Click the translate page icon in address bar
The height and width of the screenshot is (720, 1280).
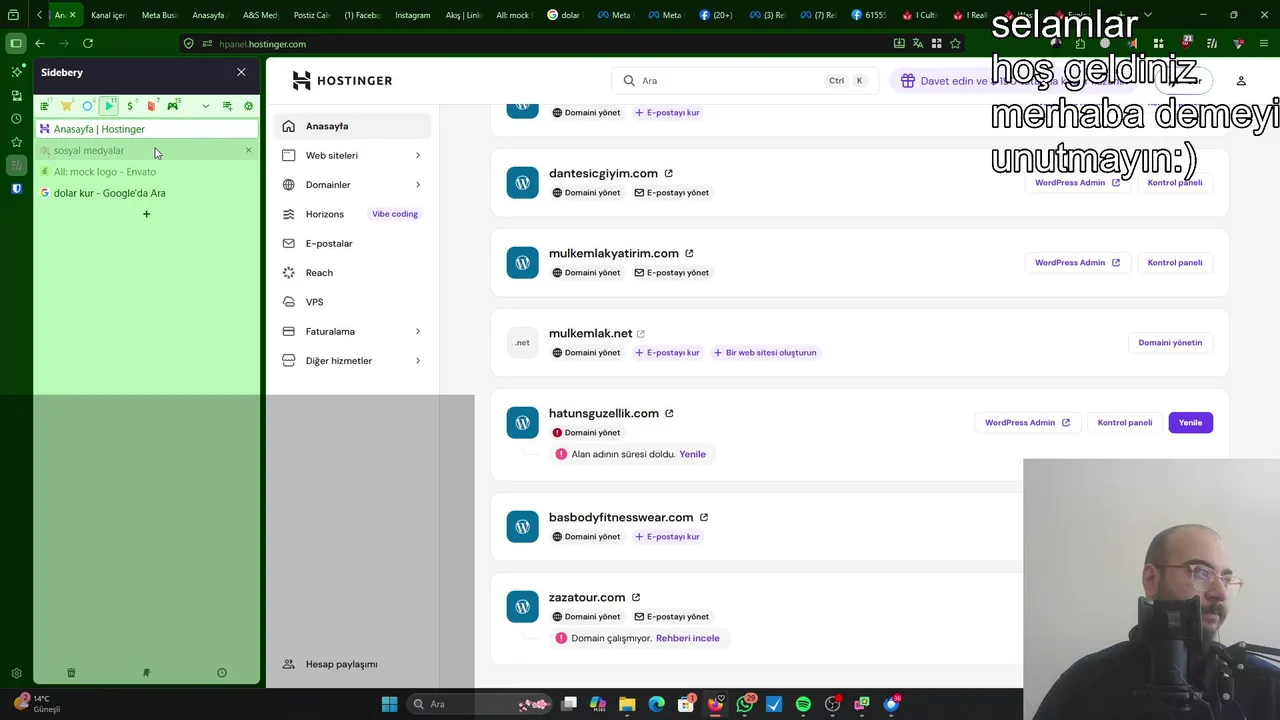coord(917,43)
